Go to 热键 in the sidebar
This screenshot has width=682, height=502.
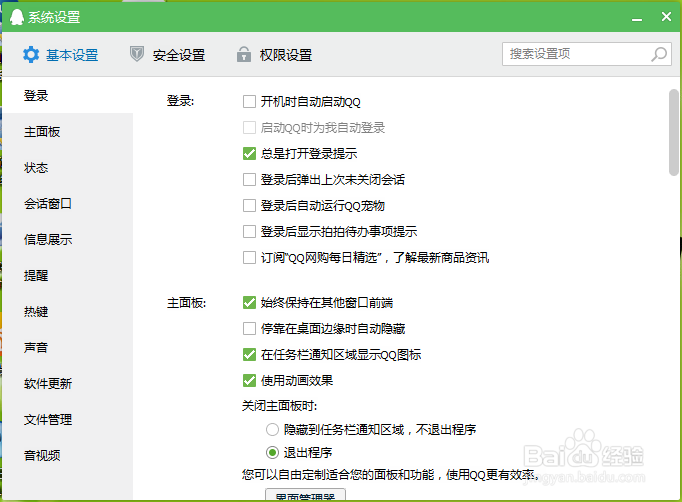tap(68, 312)
